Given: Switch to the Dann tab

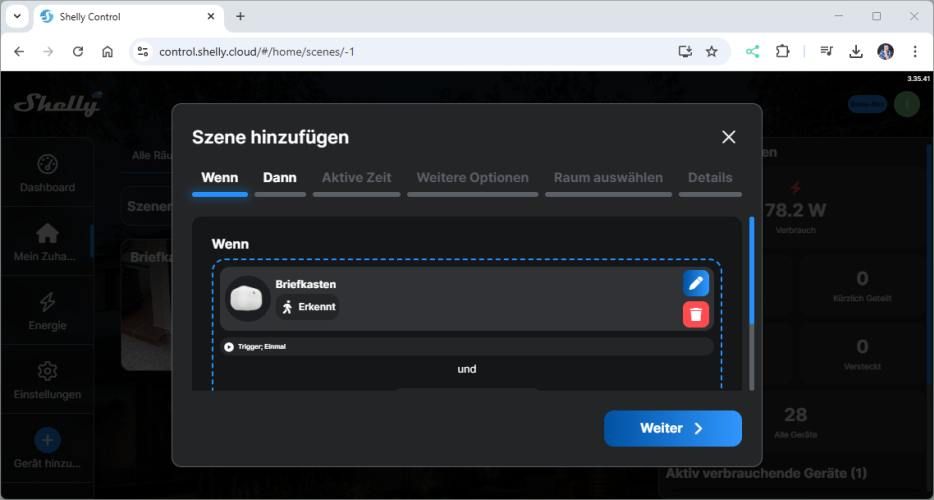Looking at the screenshot, I should pyautogui.click(x=279, y=178).
